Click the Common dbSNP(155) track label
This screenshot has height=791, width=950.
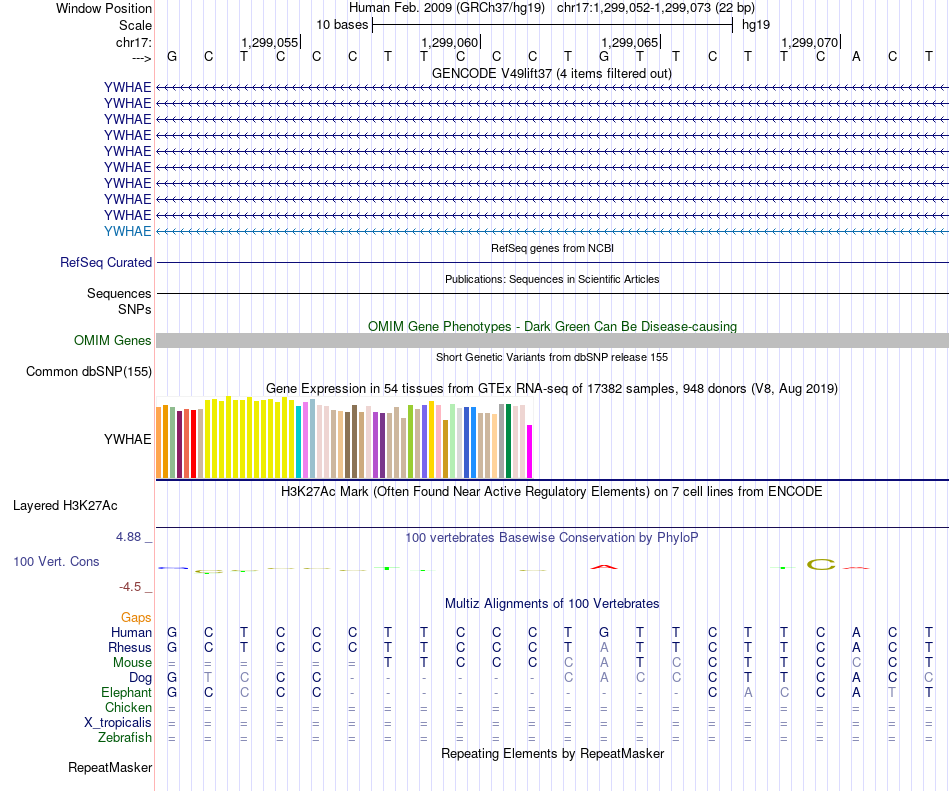pyautogui.click(x=89, y=371)
